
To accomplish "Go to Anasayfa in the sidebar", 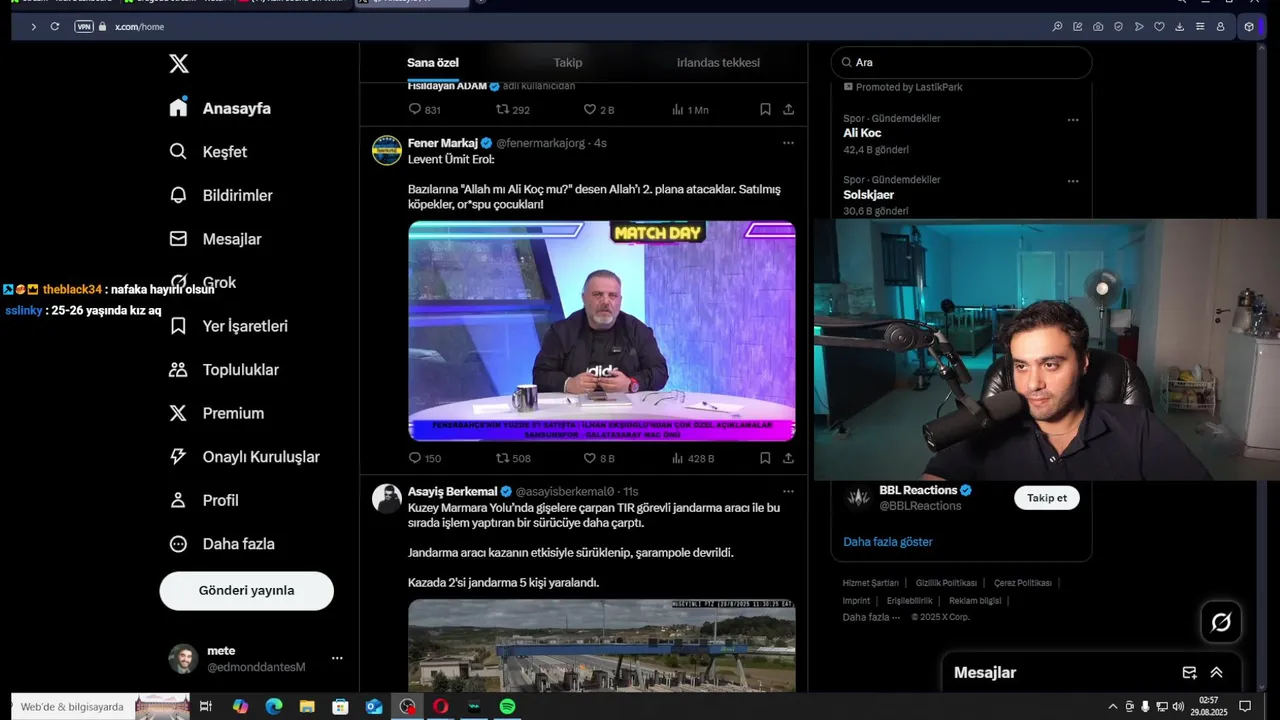I will coord(220,108).
